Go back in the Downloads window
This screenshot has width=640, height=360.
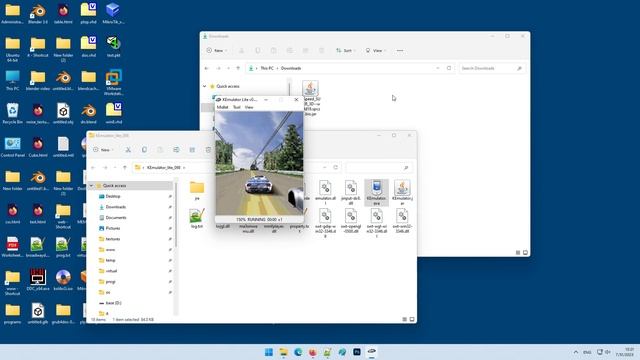click(207, 68)
